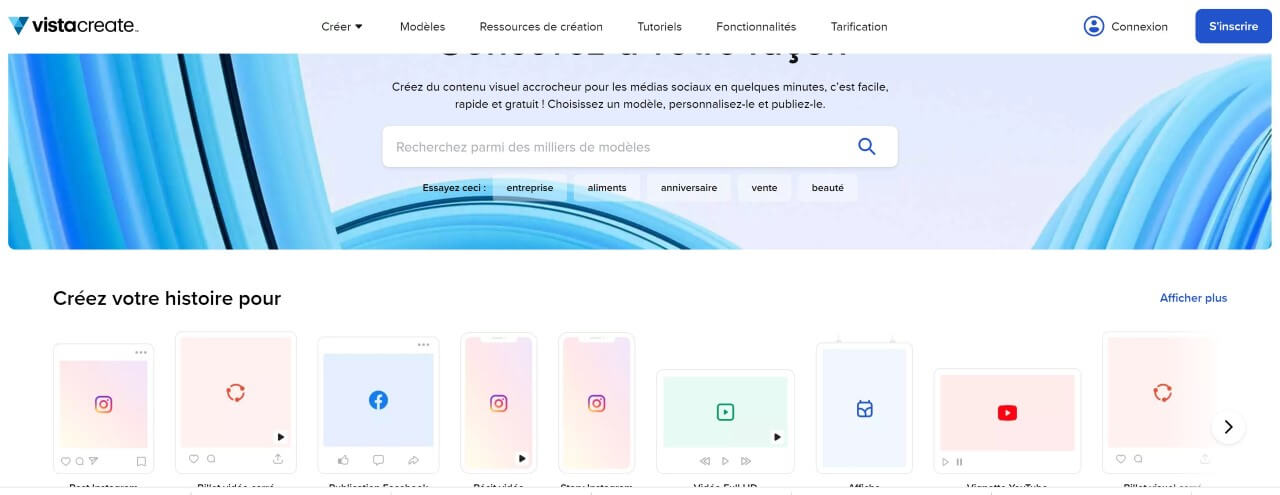
Task: Go to the Tutoriels page
Action: tap(659, 27)
